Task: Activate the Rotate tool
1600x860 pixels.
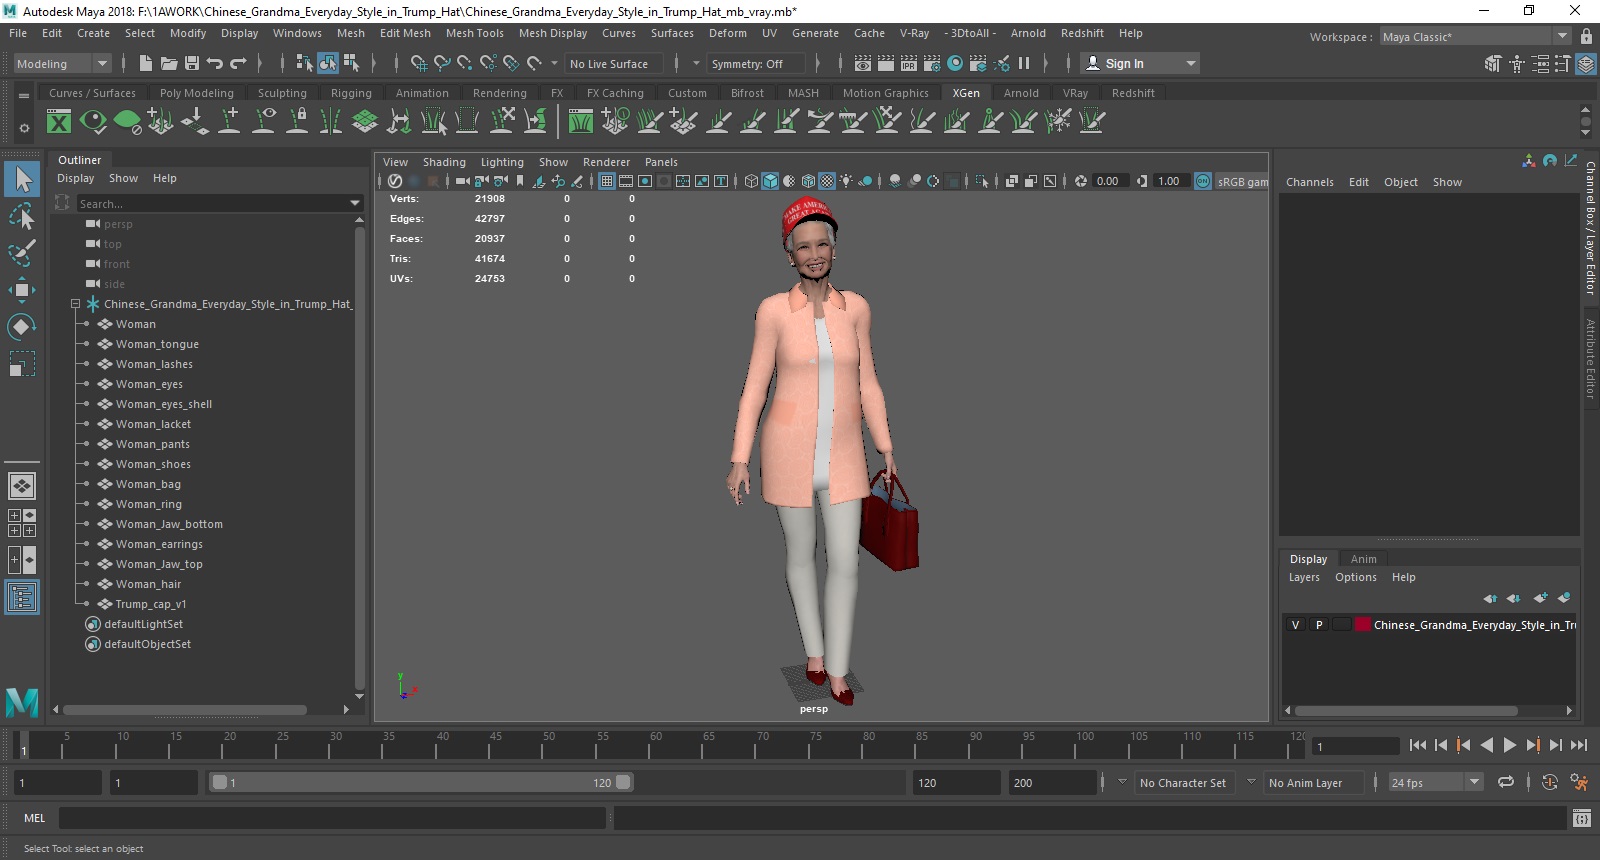Action: 22,327
